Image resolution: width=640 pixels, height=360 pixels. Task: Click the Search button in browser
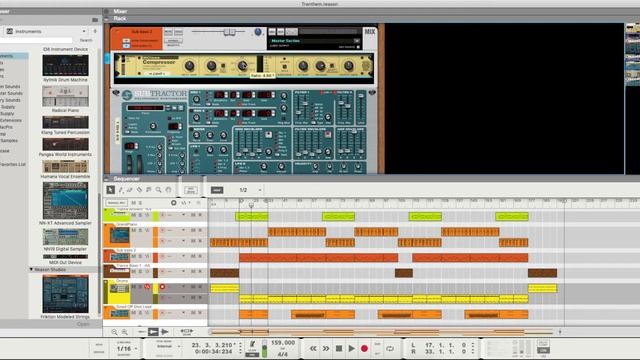(x=86, y=40)
